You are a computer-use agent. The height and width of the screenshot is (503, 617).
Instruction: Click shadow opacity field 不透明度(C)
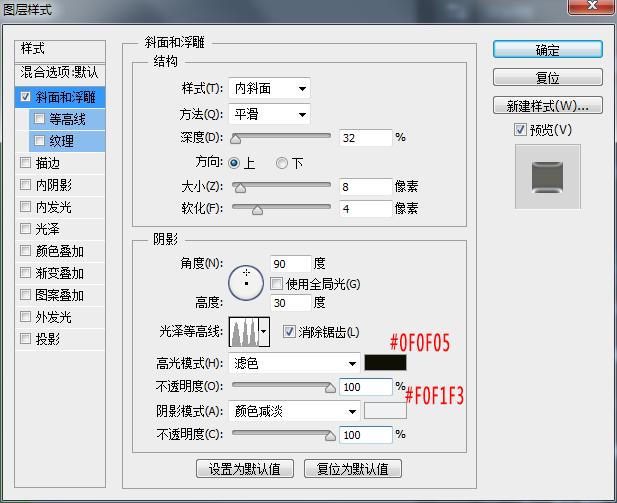pyautogui.click(x=366, y=435)
